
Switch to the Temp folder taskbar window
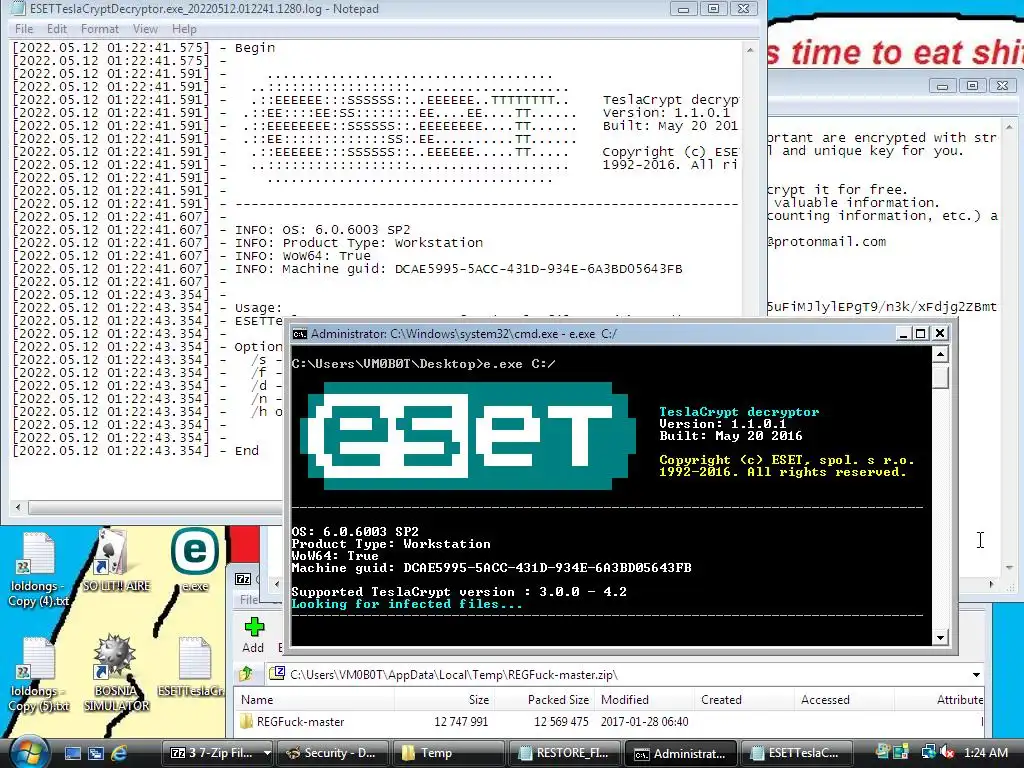(448, 753)
